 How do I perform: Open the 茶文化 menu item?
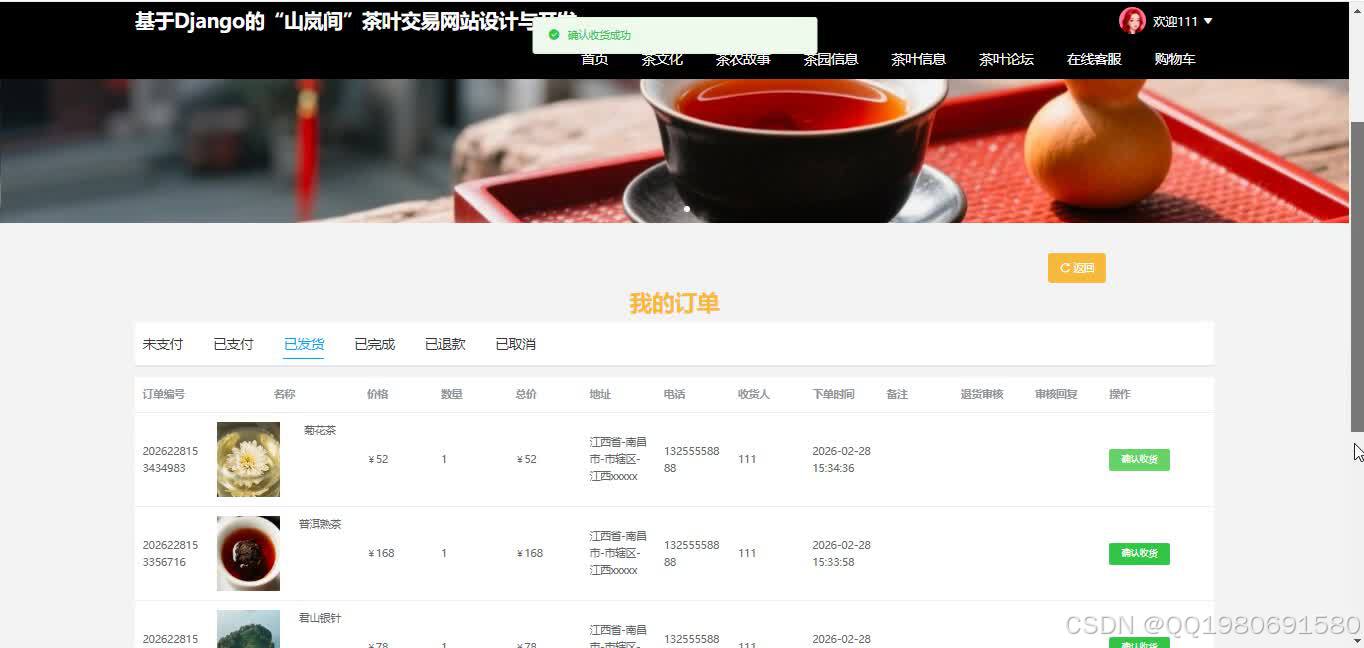point(662,59)
